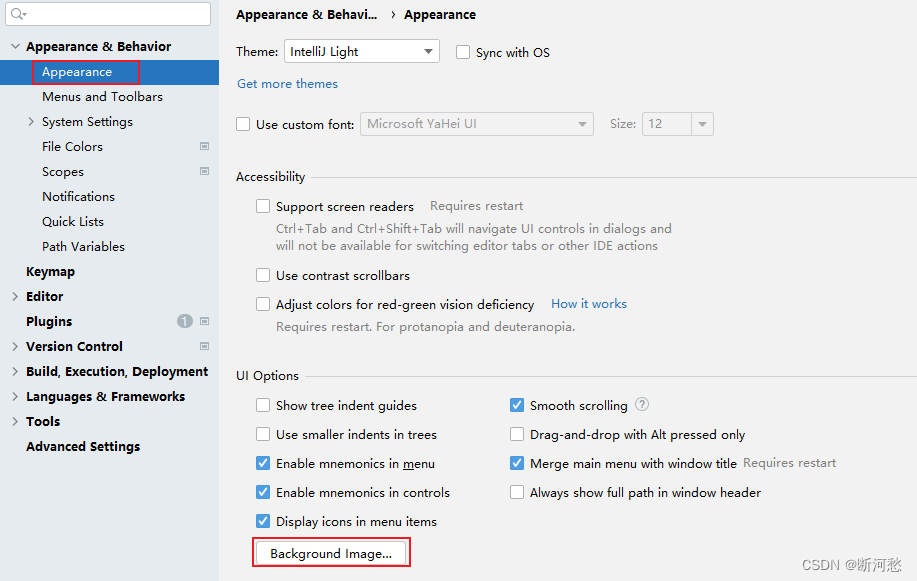Click the project-level icon next to File Colors
Screen dimensions: 917x581
pos(204,146)
